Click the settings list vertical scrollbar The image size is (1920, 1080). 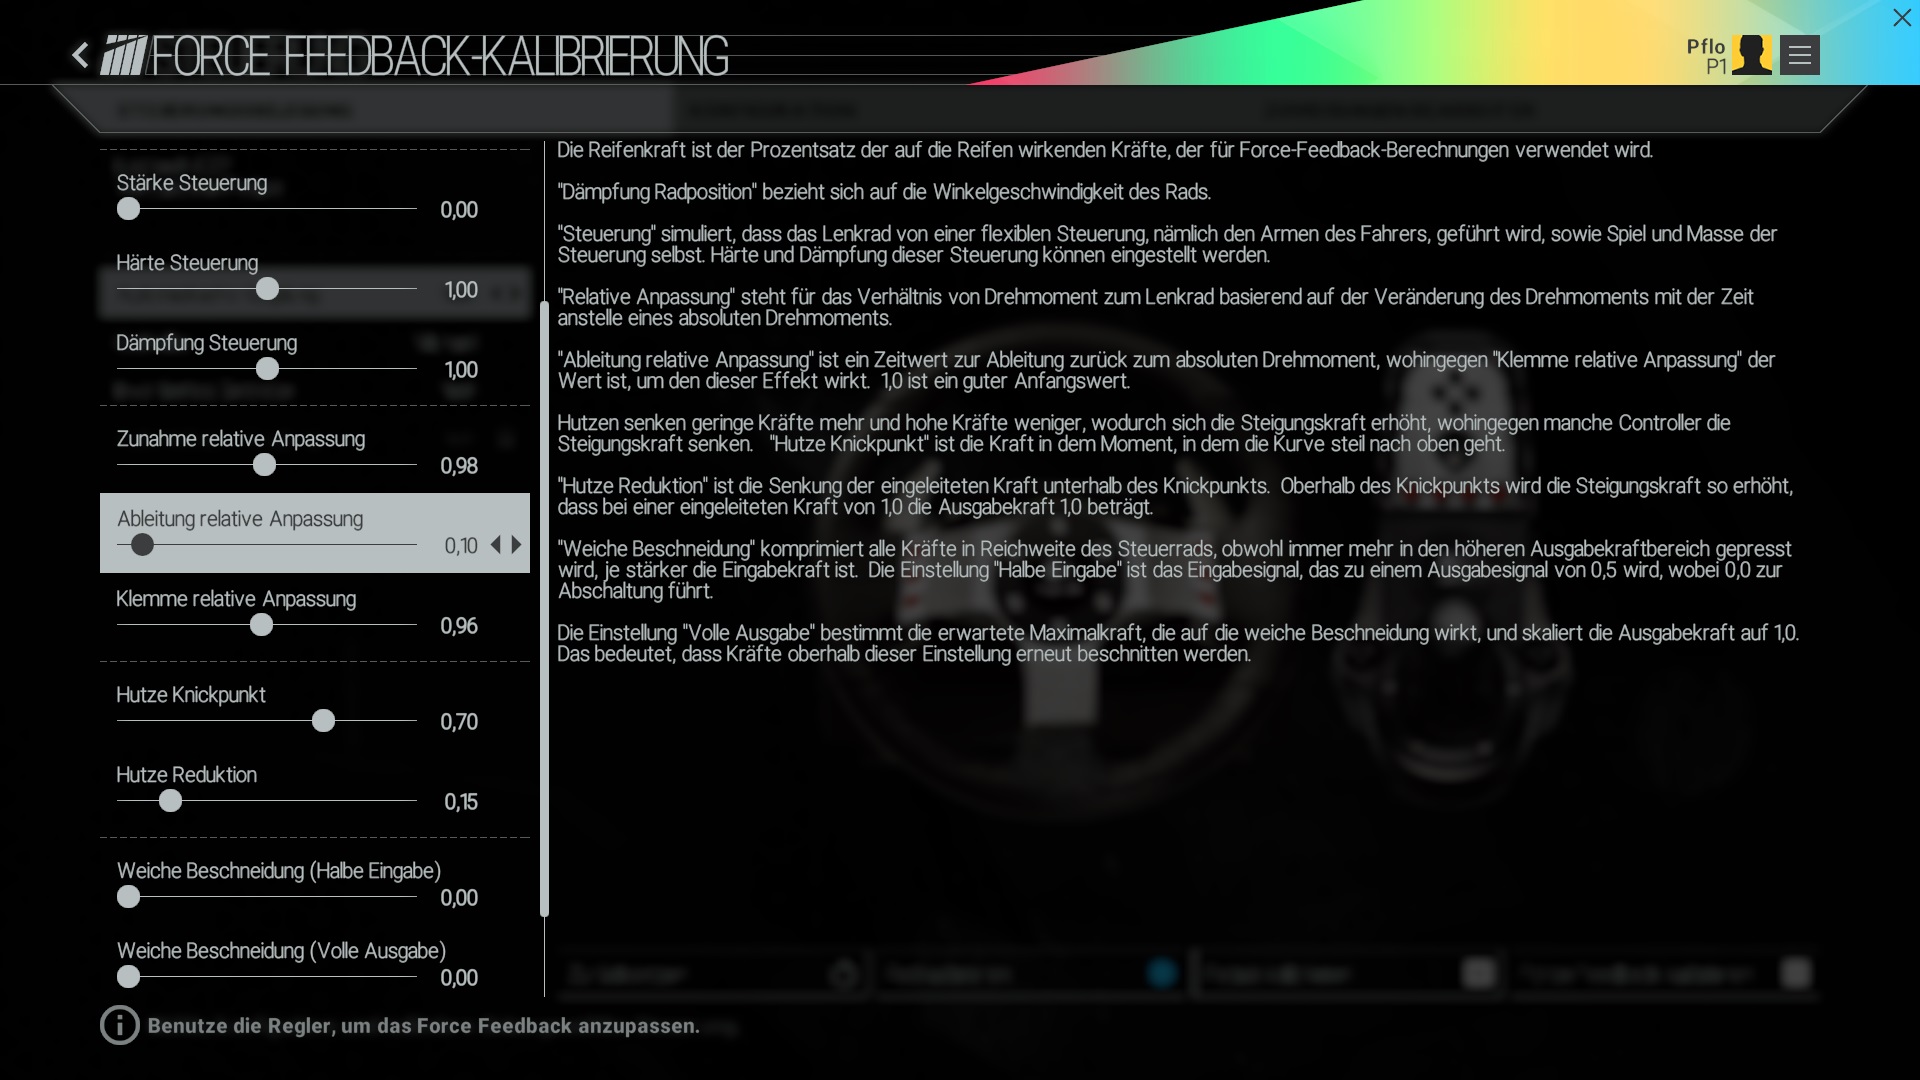pyautogui.click(x=544, y=610)
